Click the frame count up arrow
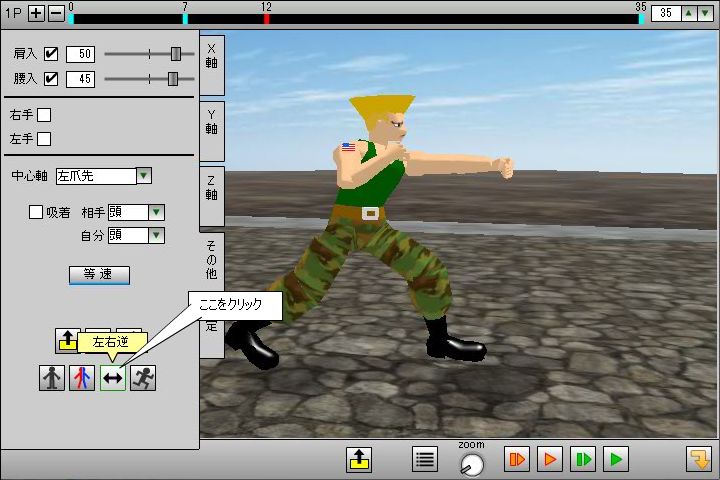720x480 pixels. [689, 13]
